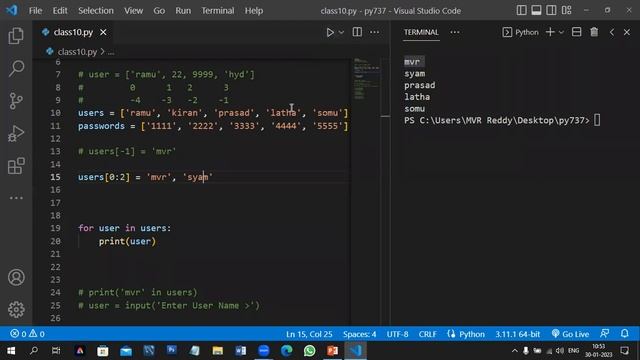Image resolution: width=640 pixels, height=360 pixels.
Task: Open the Terminal menu
Action: click(218, 11)
